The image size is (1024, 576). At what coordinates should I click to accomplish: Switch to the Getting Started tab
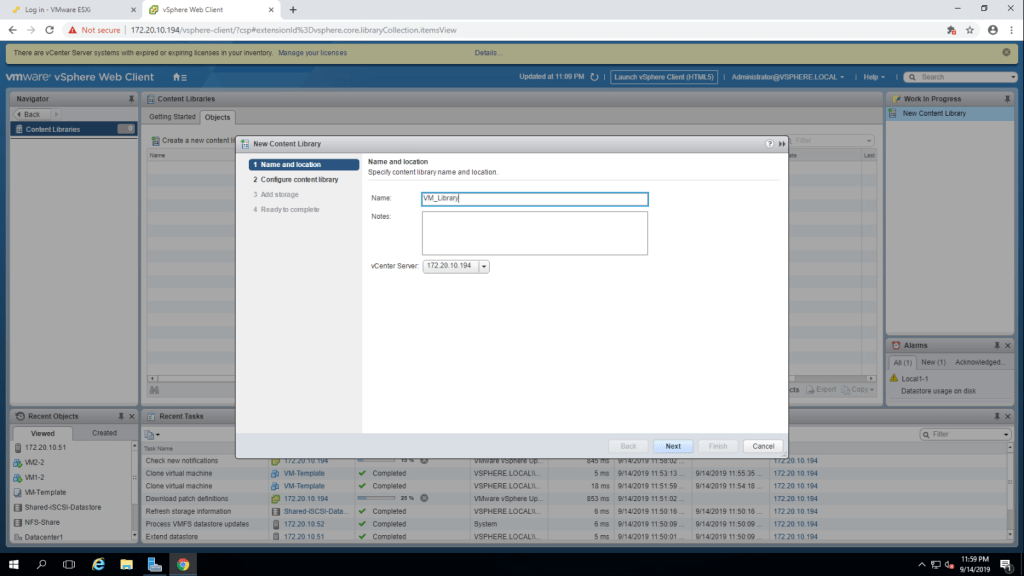pyautogui.click(x=172, y=117)
